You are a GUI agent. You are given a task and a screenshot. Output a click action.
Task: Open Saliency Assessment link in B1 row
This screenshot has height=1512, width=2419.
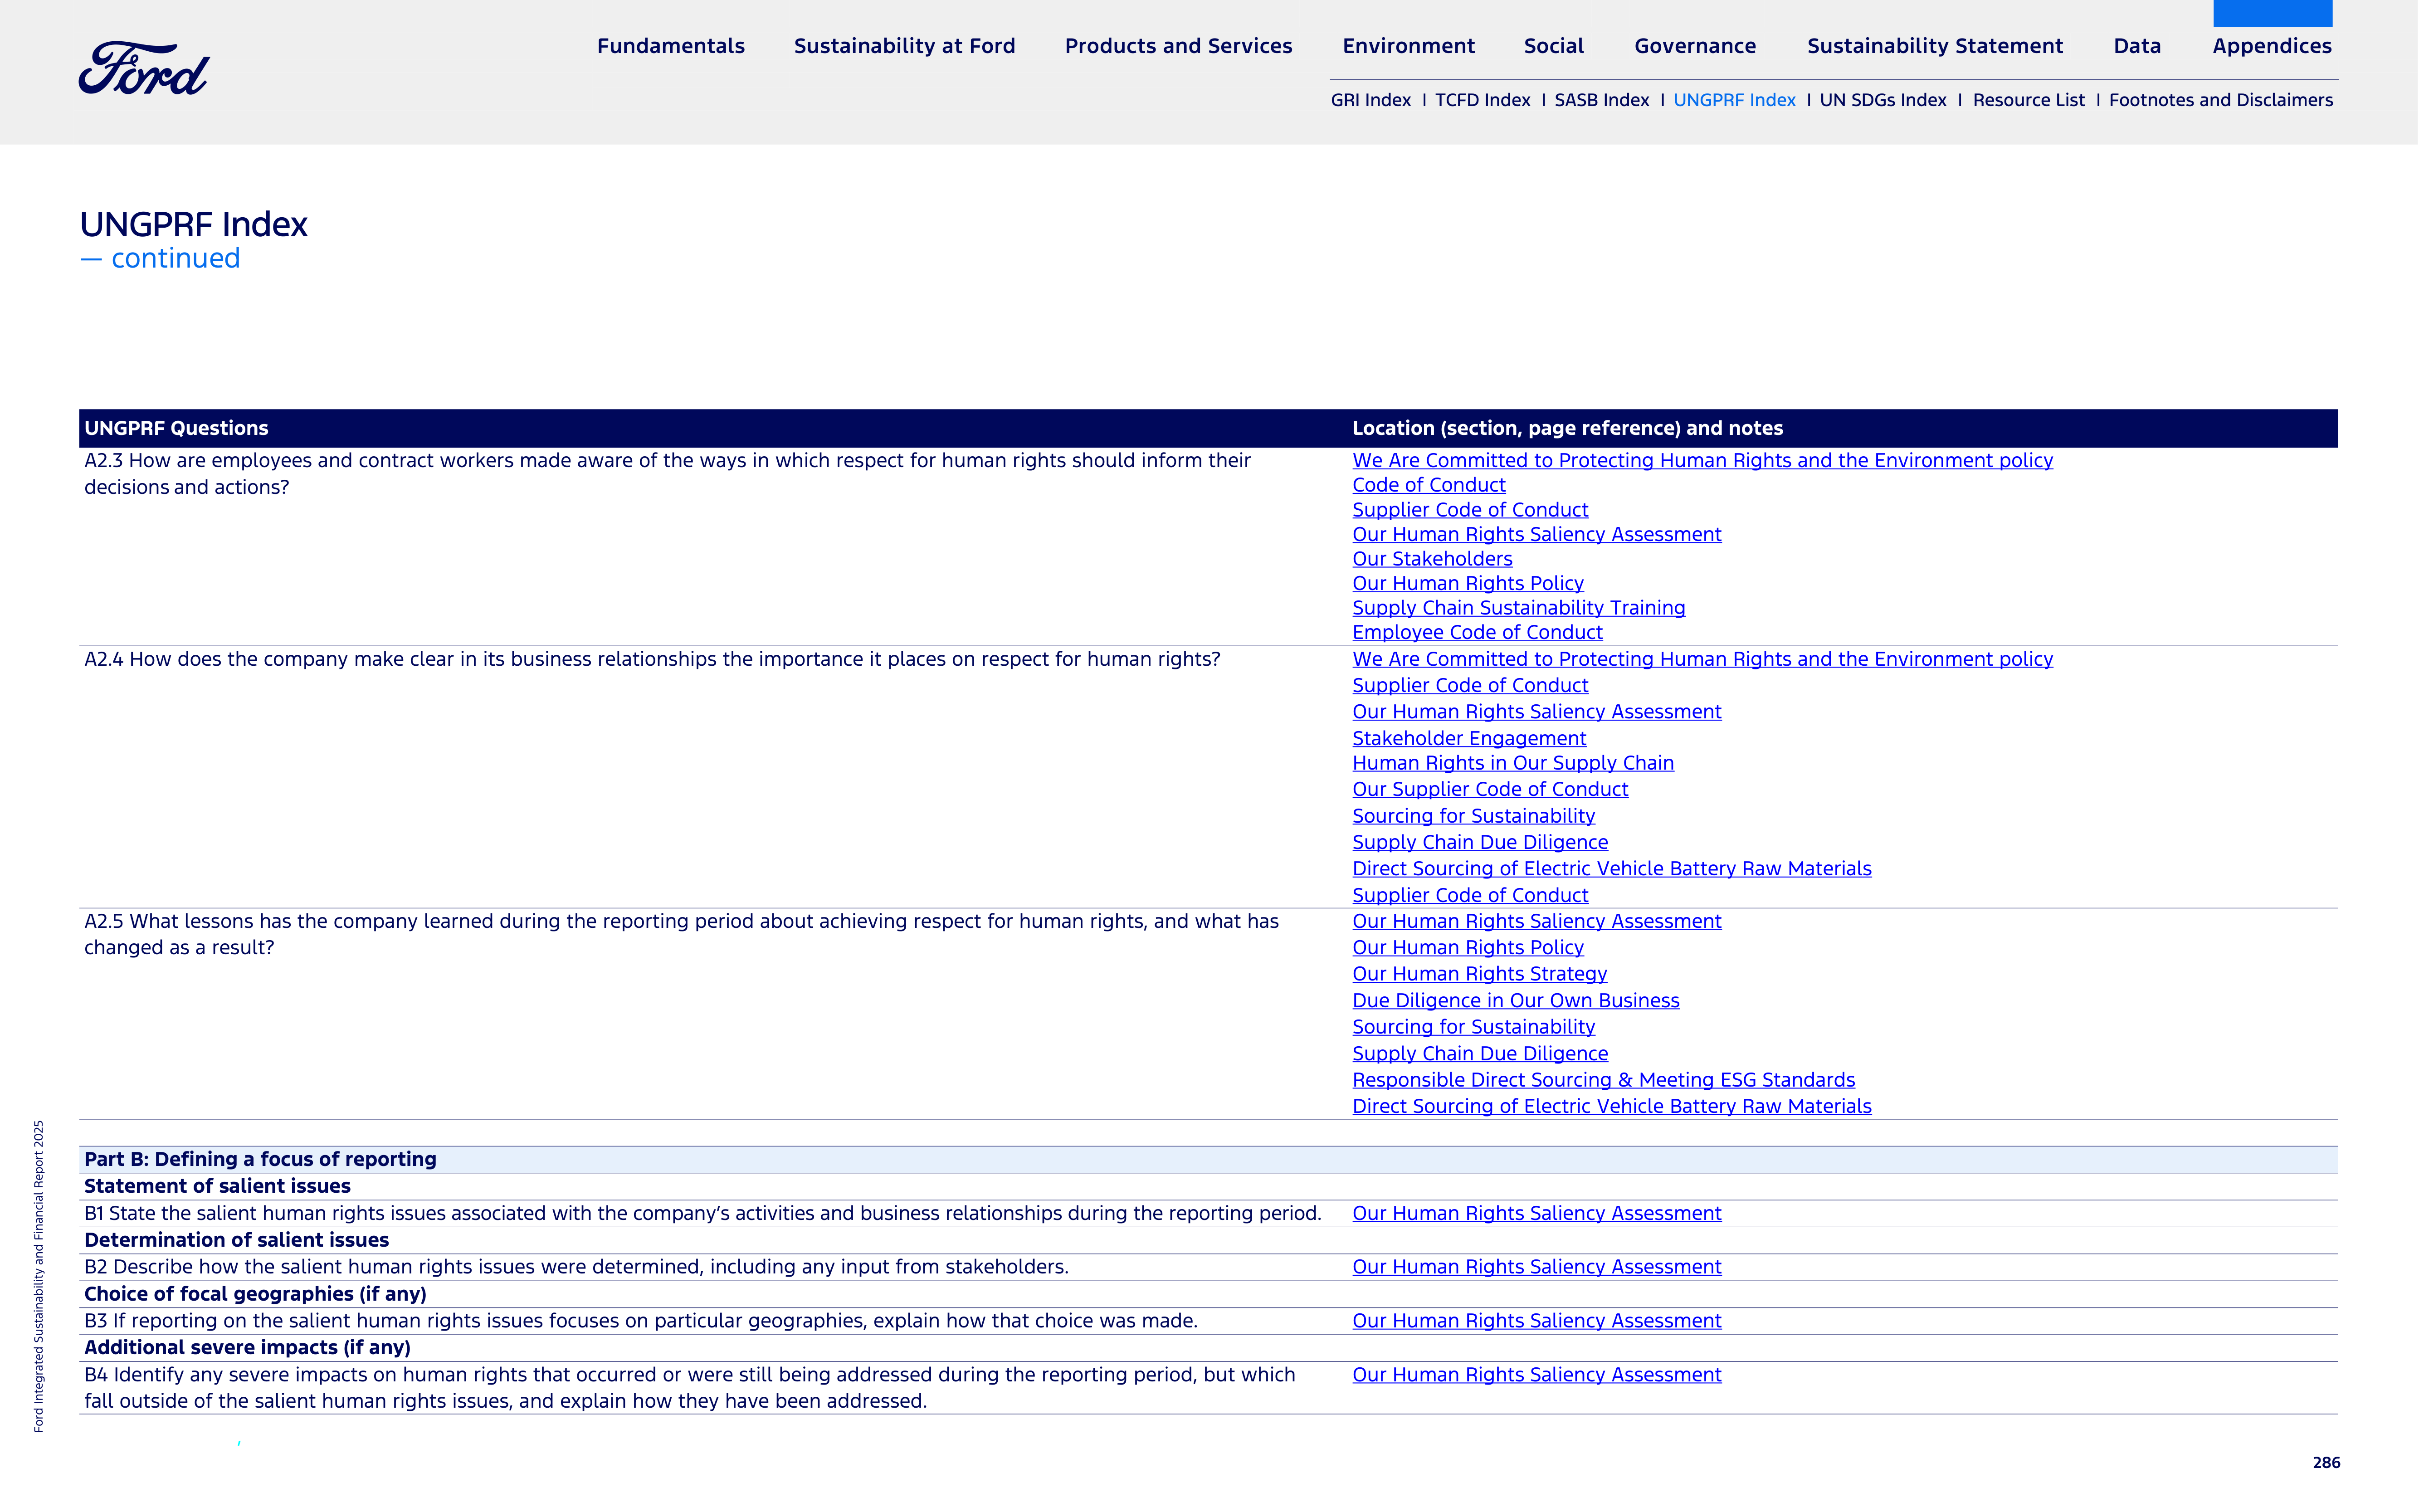tap(1537, 1213)
